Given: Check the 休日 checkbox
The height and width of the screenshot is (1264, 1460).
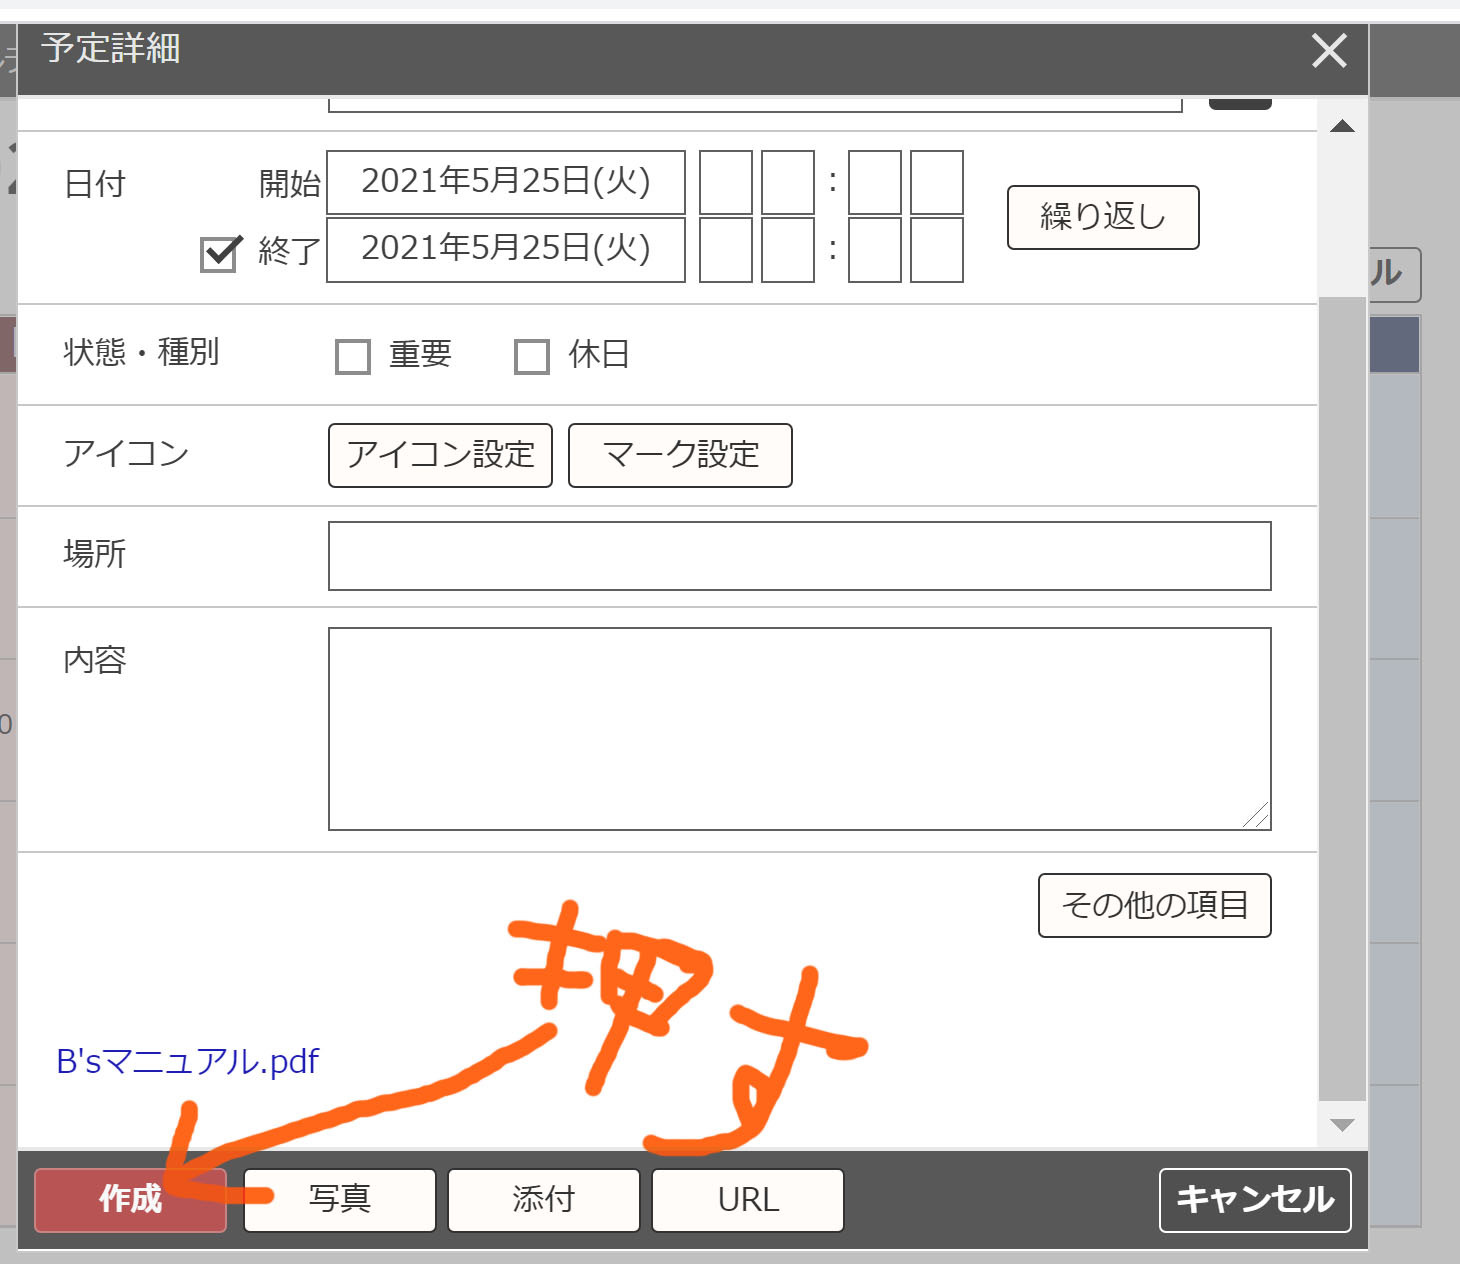Looking at the screenshot, I should pyautogui.click(x=531, y=357).
